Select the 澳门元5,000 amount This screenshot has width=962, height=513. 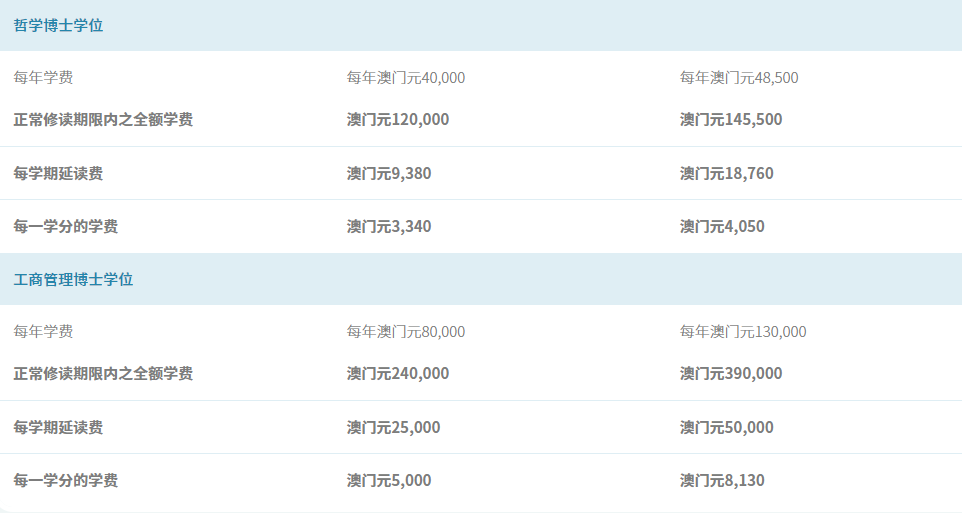pos(389,480)
